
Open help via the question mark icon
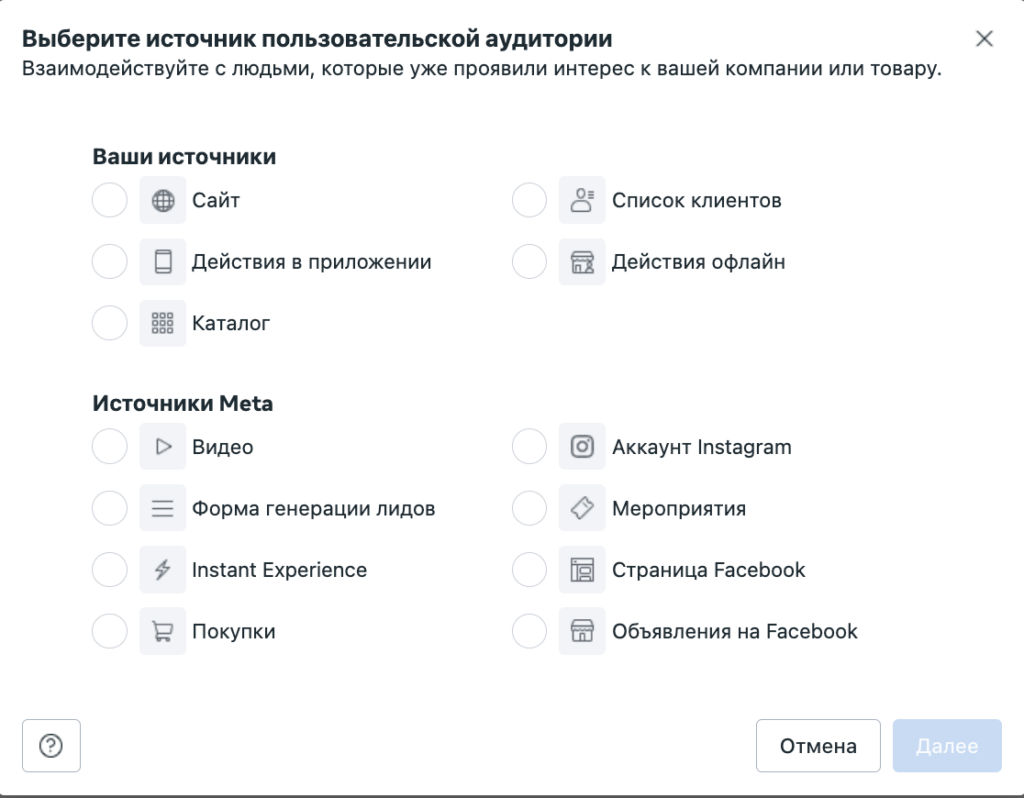point(51,745)
